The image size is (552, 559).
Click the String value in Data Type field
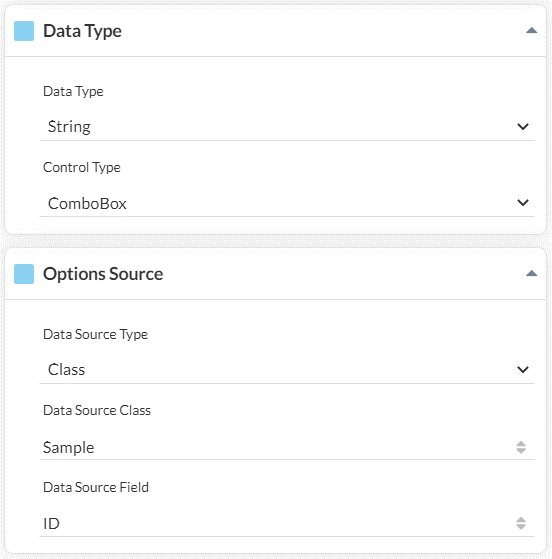click(x=69, y=127)
